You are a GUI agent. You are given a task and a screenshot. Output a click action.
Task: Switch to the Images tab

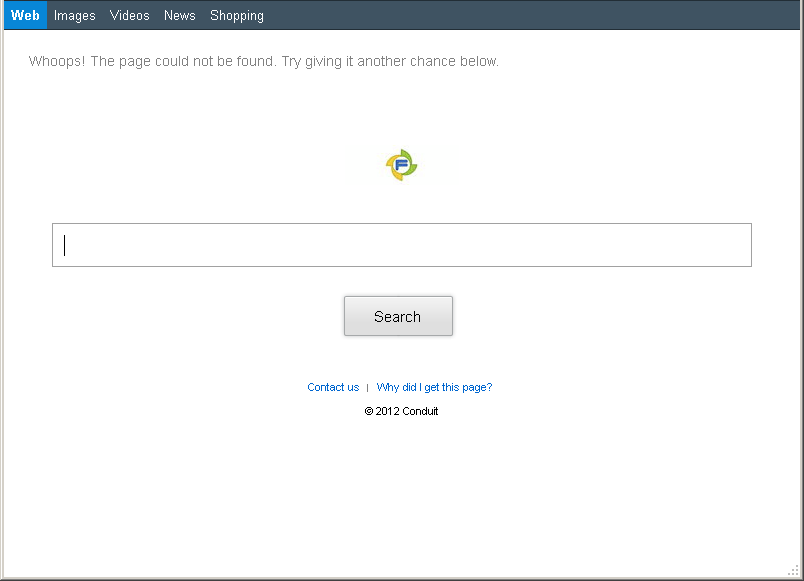75,15
